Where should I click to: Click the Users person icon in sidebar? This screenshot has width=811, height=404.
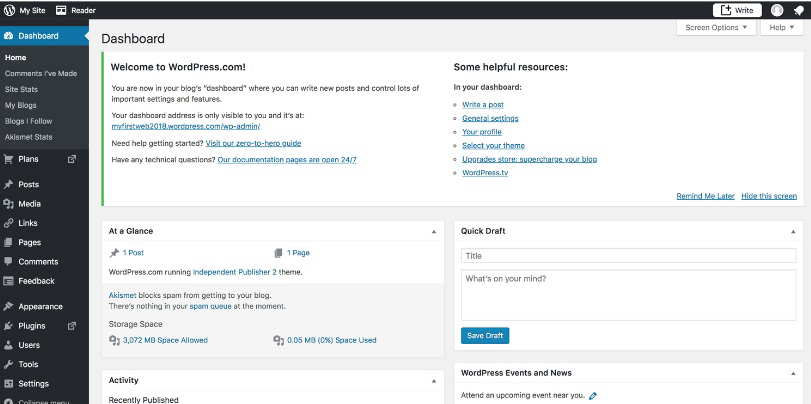tap(8, 345)
